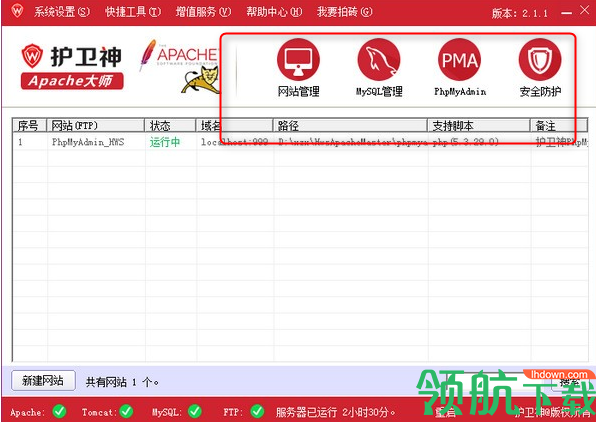Click the localhost:999 domain cell
The image size is (596, 422).
point(235,142)
